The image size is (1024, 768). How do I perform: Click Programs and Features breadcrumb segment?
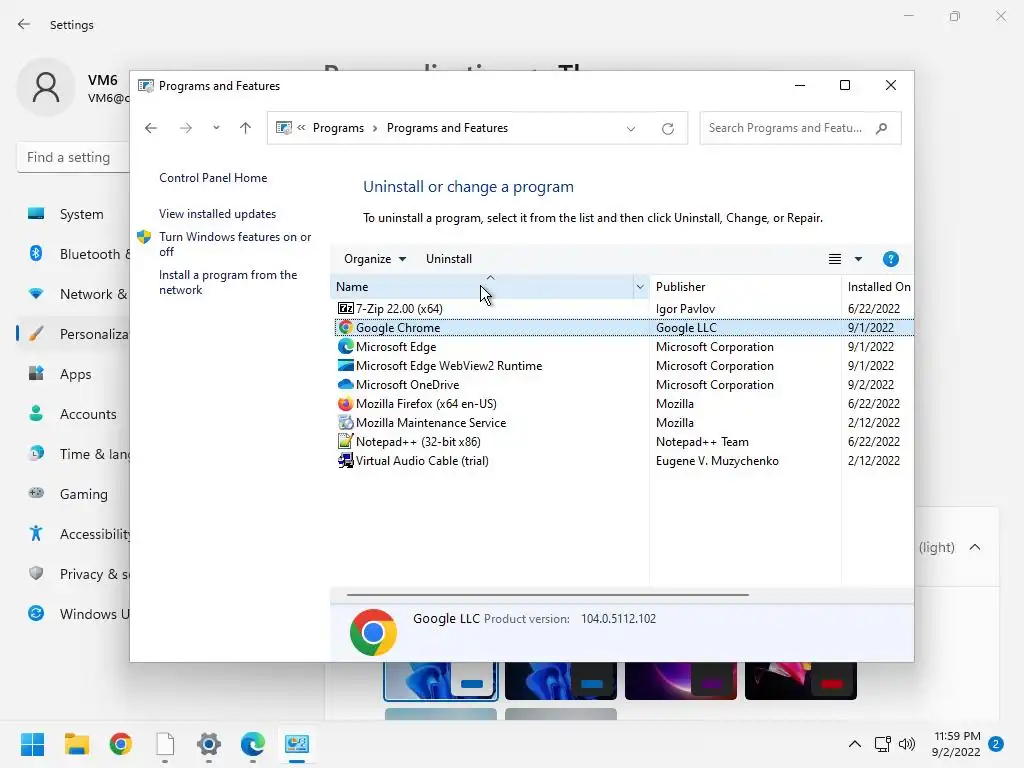447,128
